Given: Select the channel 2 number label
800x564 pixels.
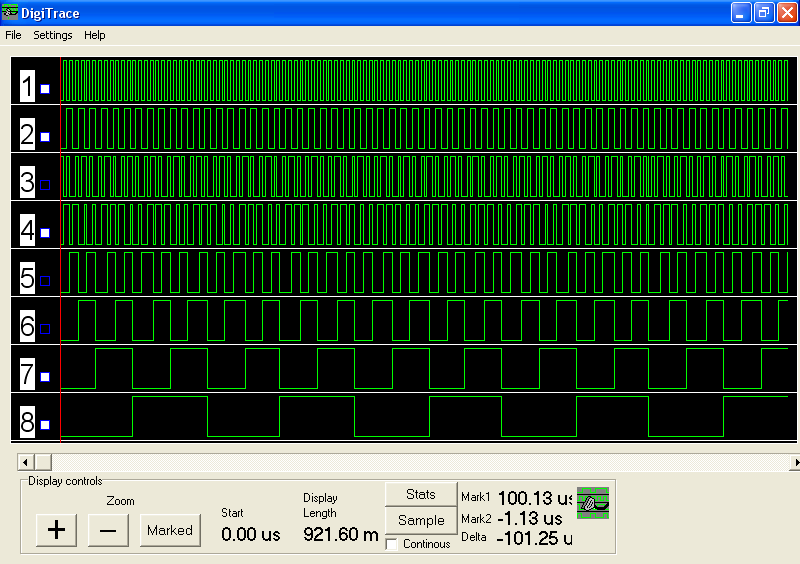Looking at the screenshot, I should pyautogui.click(x=28, y=134).
